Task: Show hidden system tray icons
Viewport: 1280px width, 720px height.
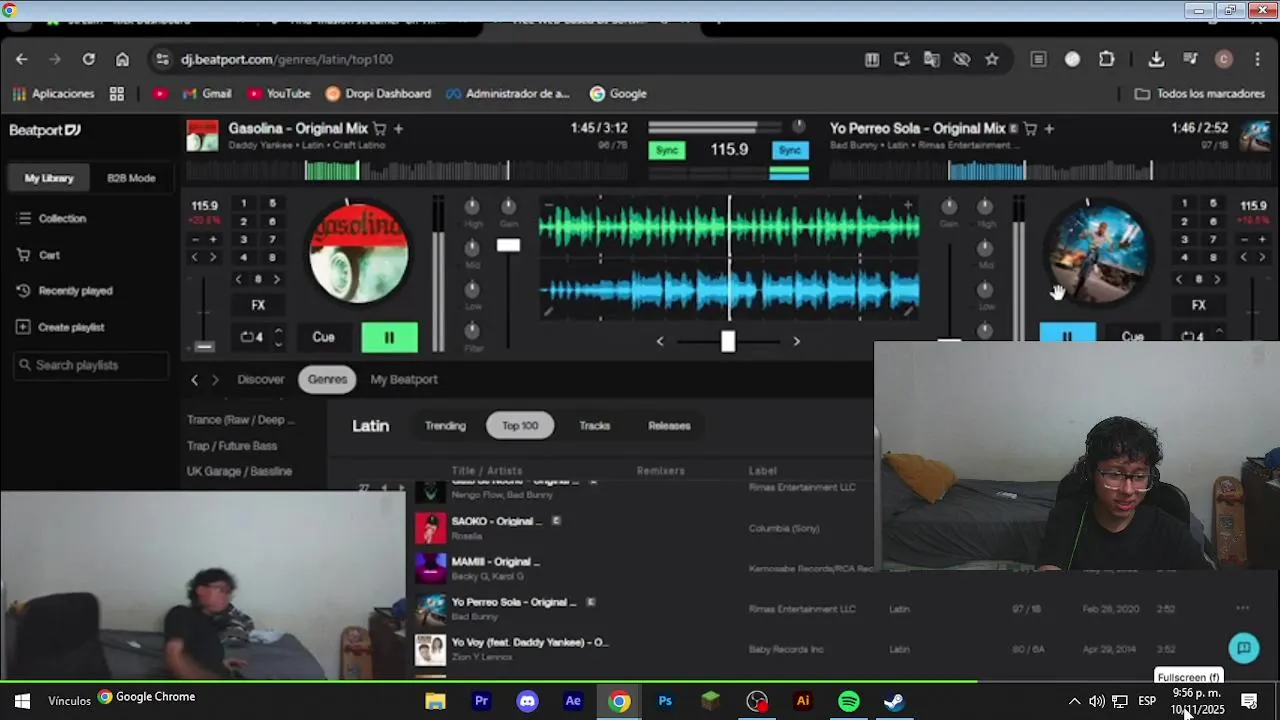Action: click(1074, 701)
